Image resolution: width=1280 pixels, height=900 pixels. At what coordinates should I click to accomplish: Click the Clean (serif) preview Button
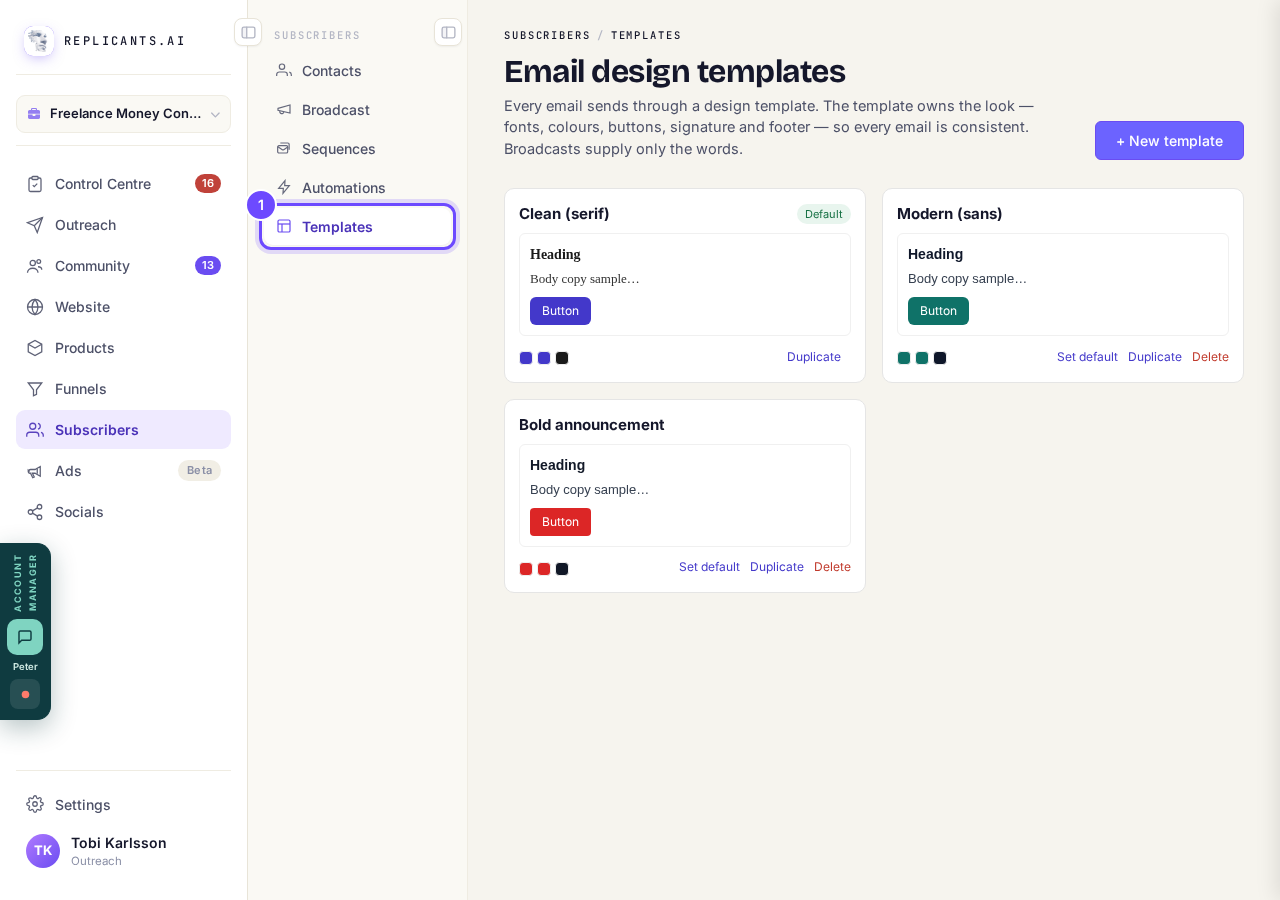tap(560, 311)
